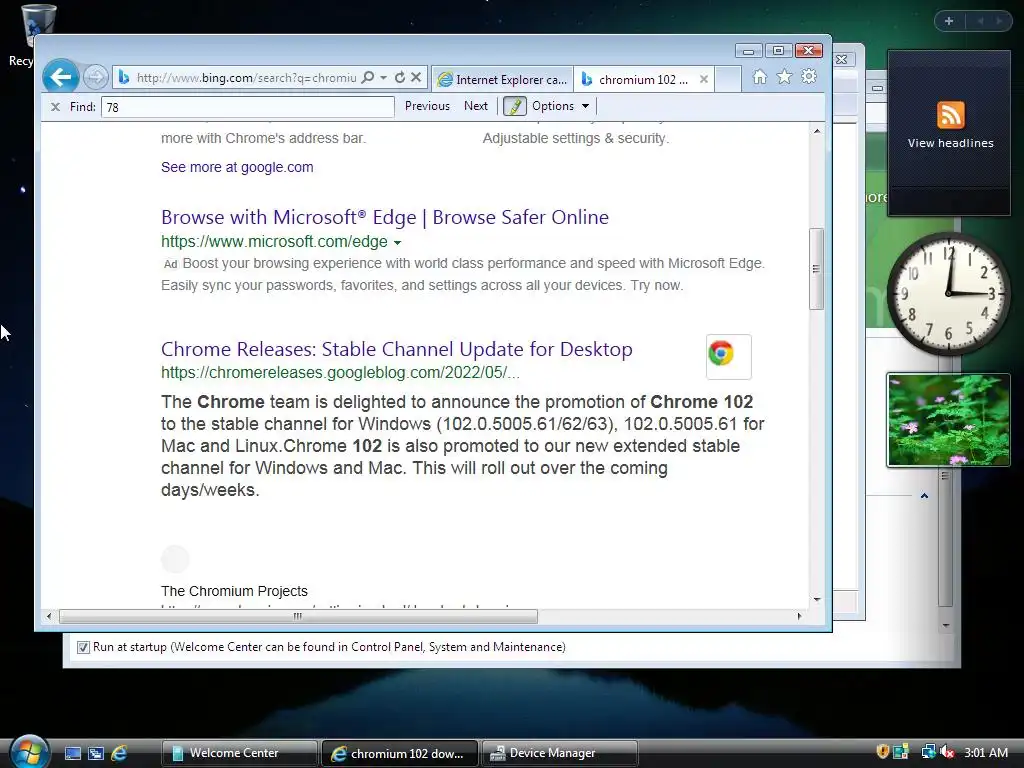The height and width of the screenshot is (768, 1024).
Task: Open the Find bar Options dropdown
Action: (561, 106)
